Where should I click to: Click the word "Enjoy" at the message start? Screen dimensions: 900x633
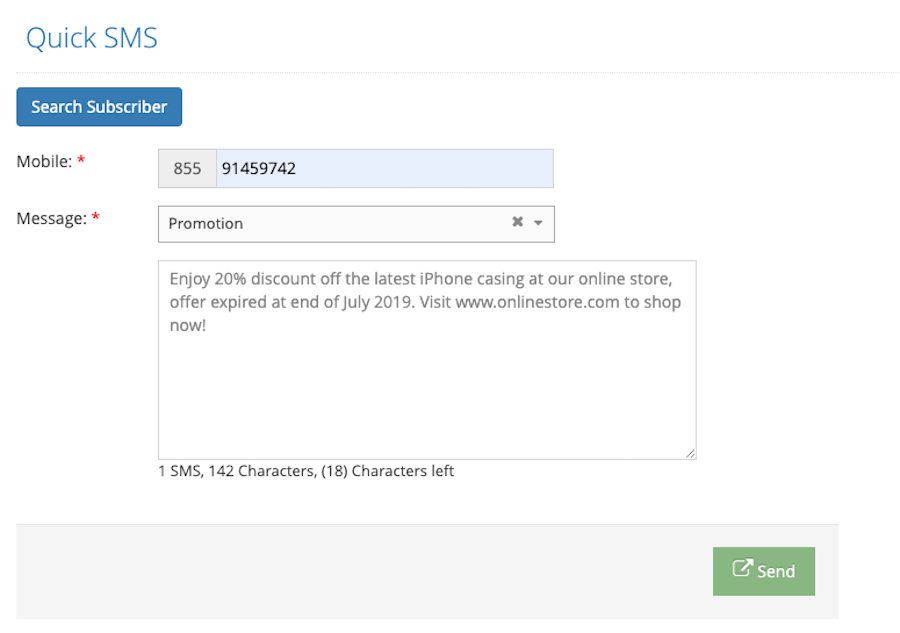click(x=190, y=279)
